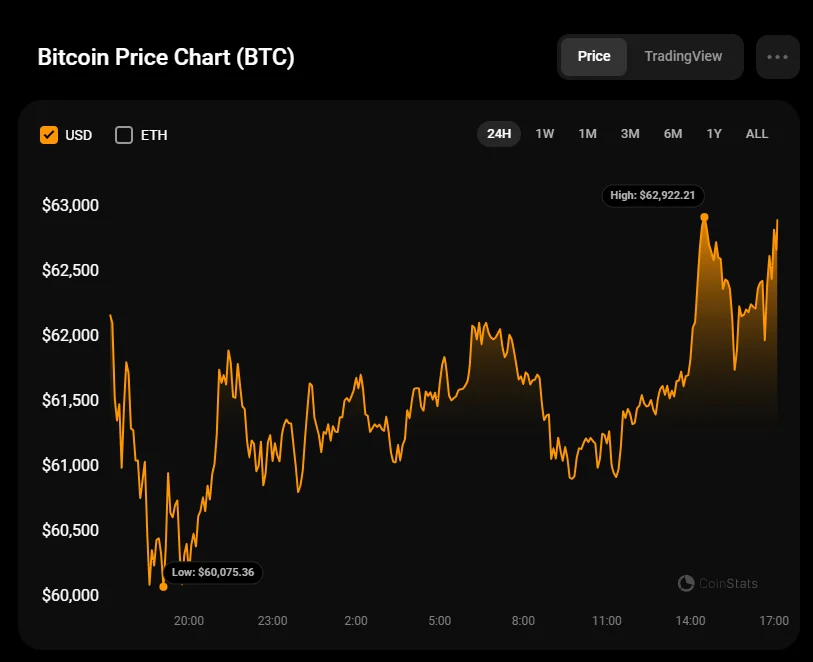Select the Price chart tab

click(594, 56)
